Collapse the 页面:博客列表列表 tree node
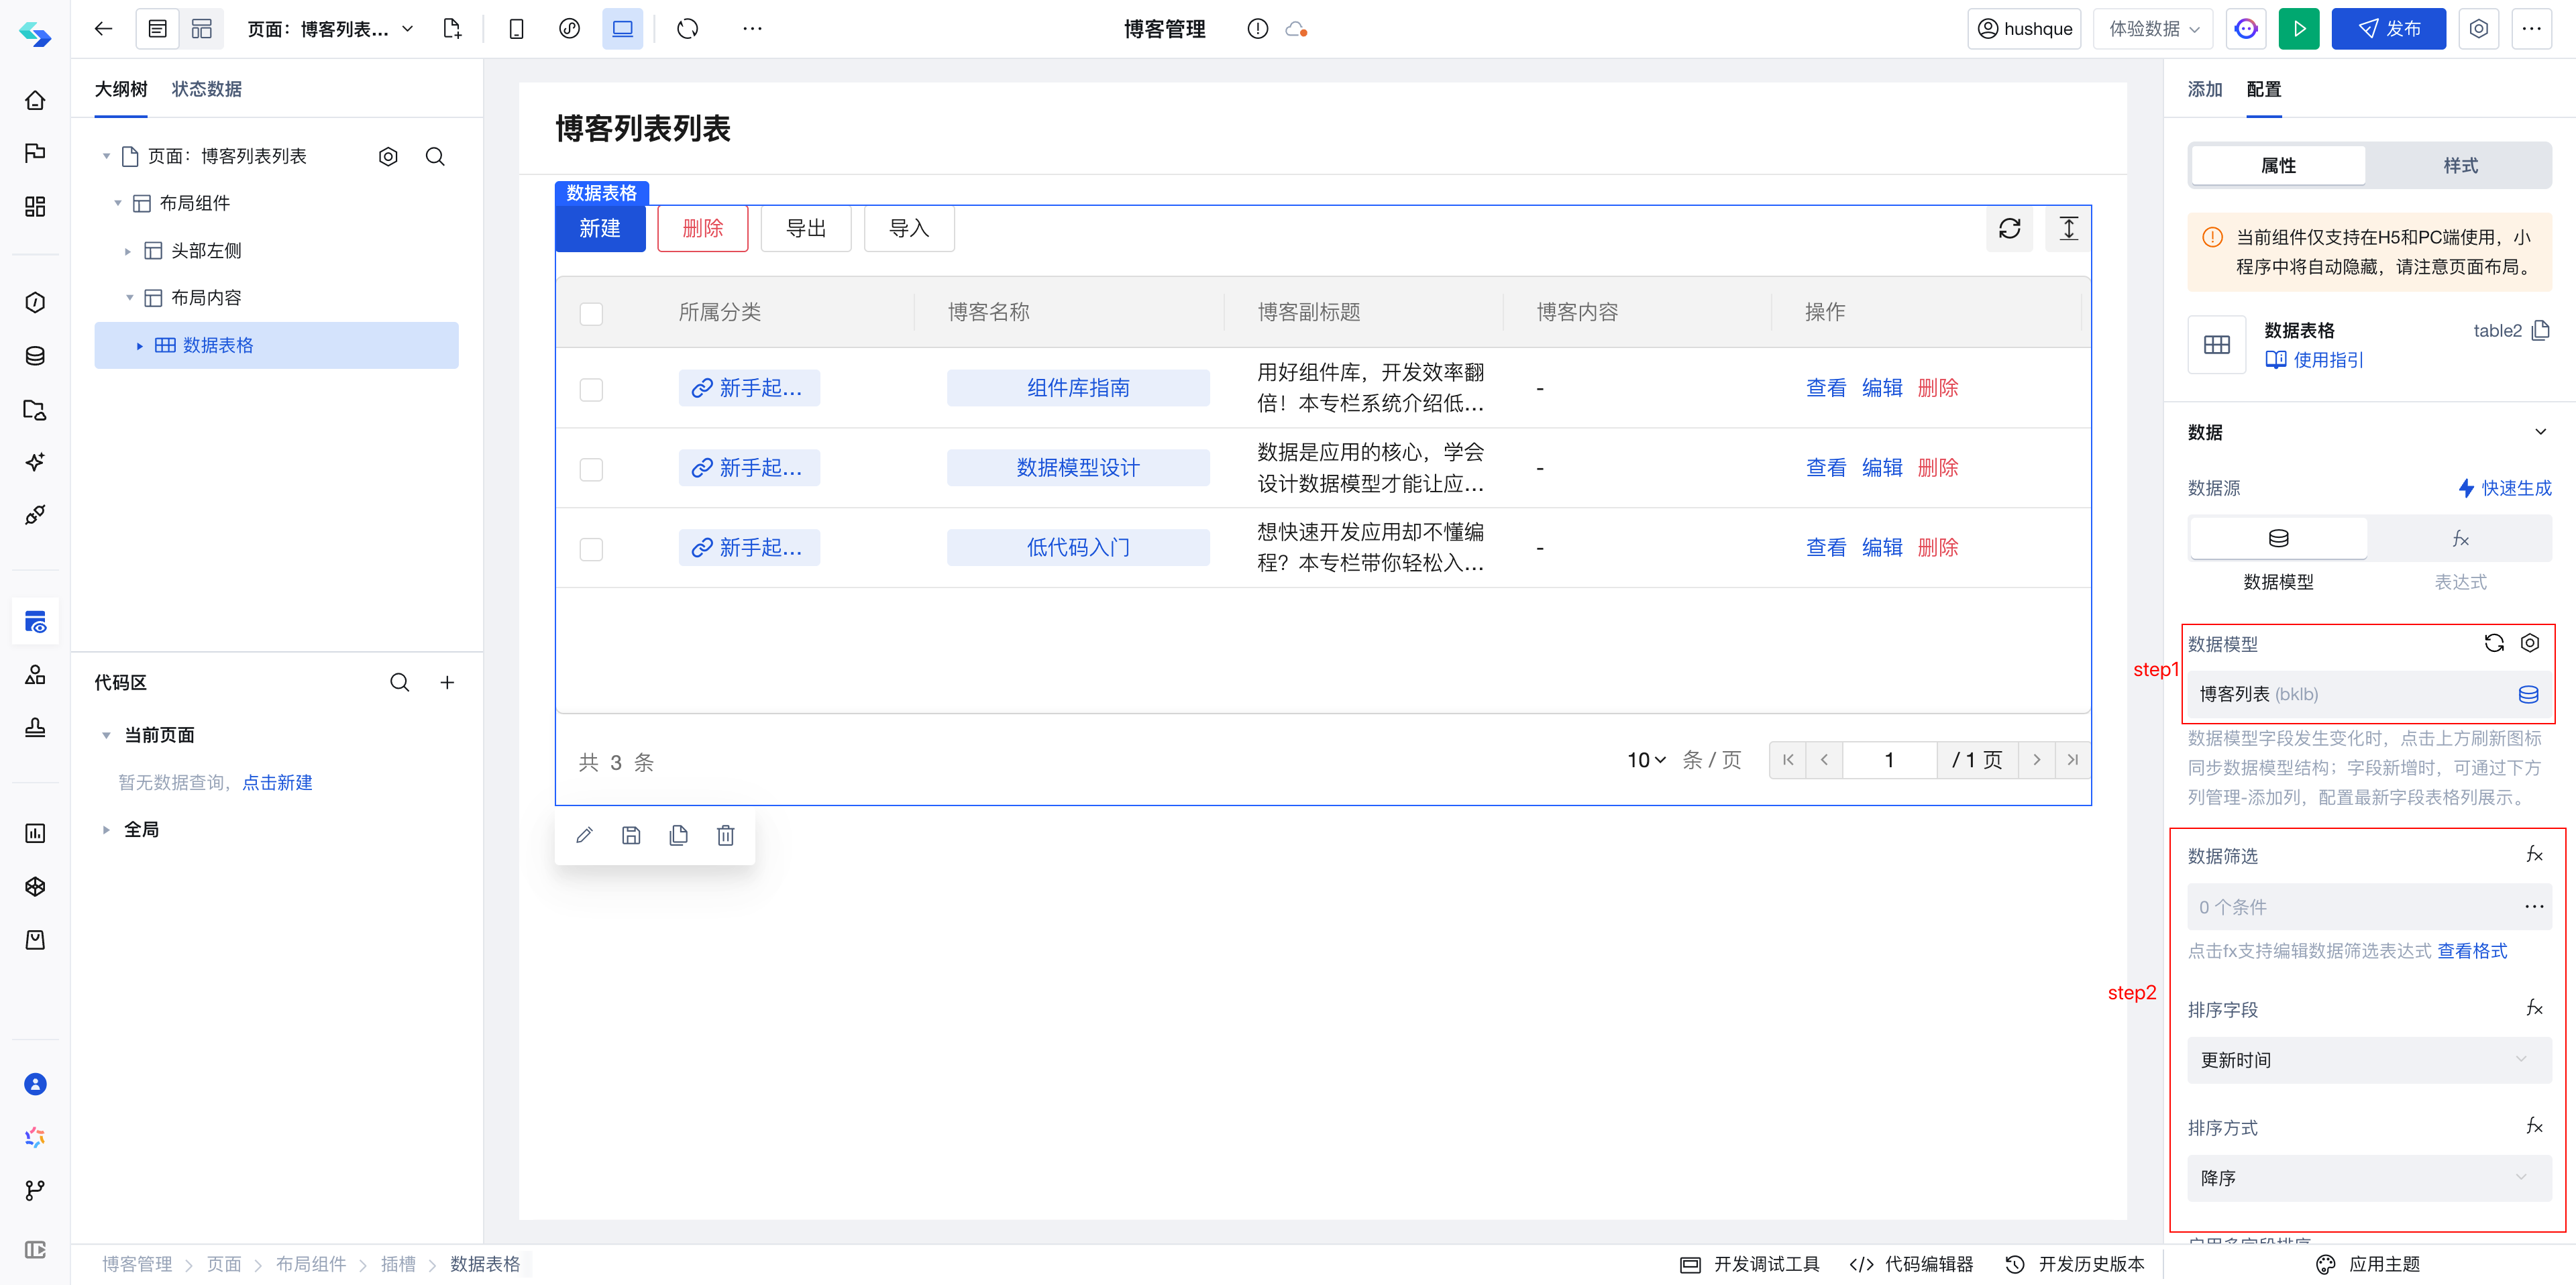2576x1285 pixels. (106, 156)
